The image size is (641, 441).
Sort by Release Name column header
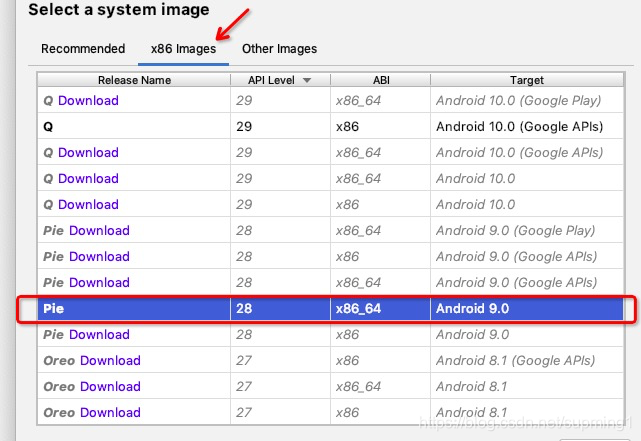click(x=134, y=80)
